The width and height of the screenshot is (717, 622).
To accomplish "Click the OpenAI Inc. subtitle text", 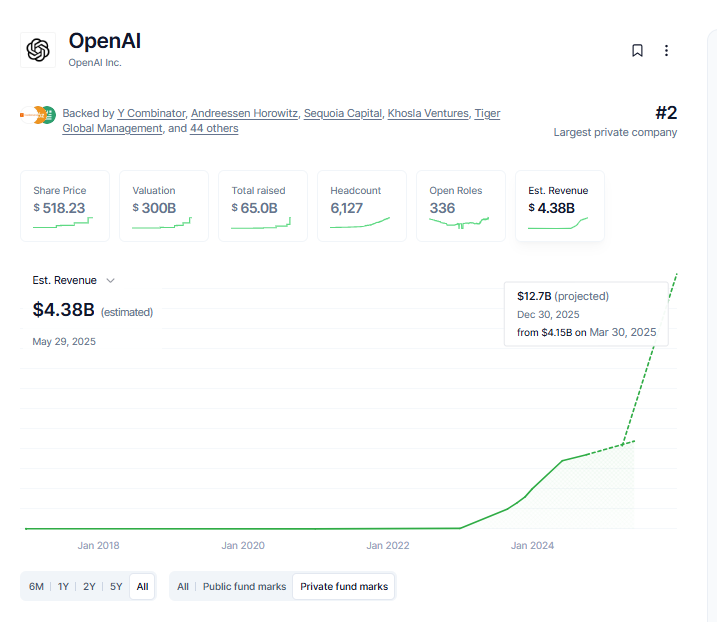I will (x=95, y=63).
